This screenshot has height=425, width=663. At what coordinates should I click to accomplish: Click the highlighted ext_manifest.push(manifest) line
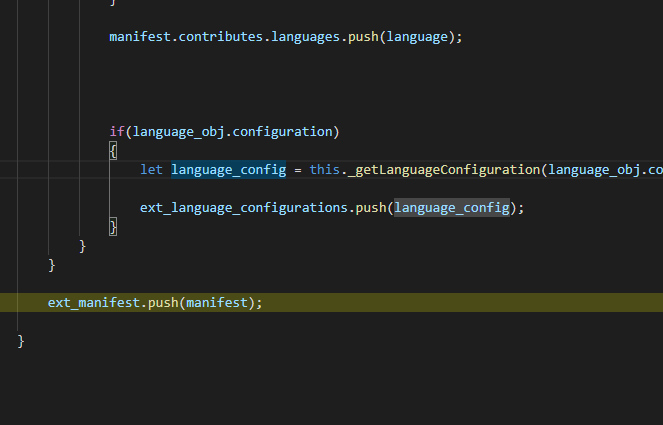(332, 303)
